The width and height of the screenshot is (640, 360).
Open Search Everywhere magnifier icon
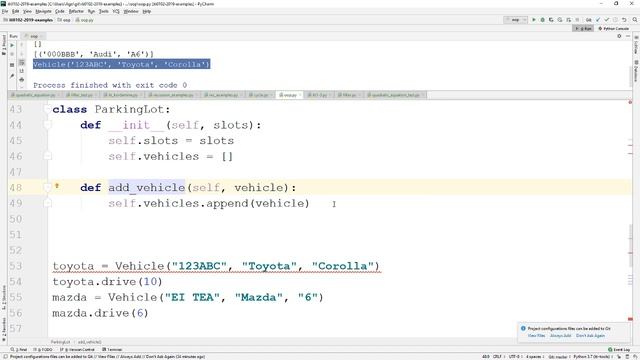(x=635, y=20)
